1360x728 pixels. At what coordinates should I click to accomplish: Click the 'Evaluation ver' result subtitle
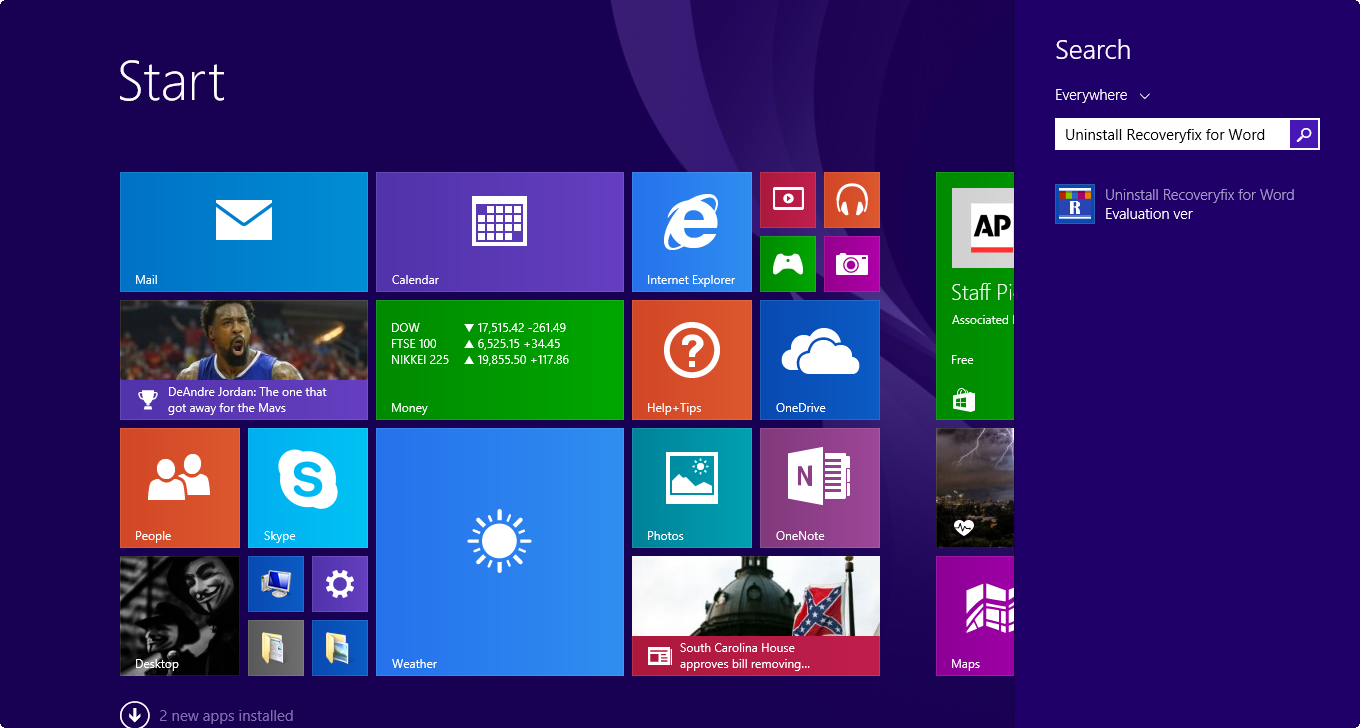(x=1149, y=214)
